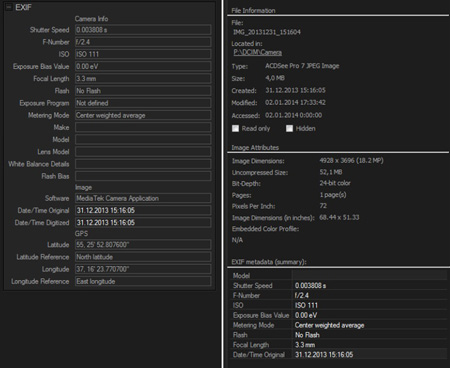Click image dimensions 4928 x 3696 value
Viewport: 450px width, 368px height.
(351, 161)
